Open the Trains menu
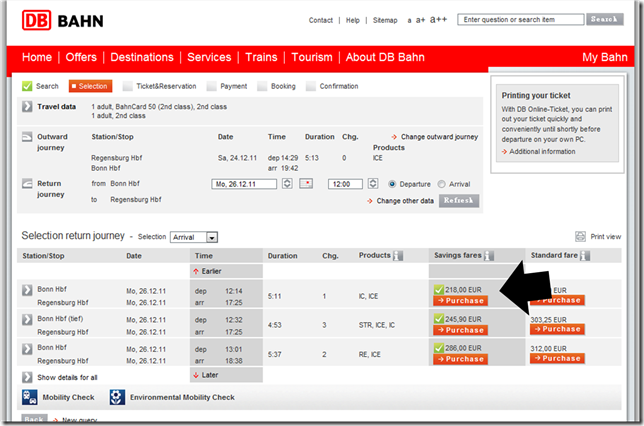Viewport: 644px width, 426px height. [261, 57]
